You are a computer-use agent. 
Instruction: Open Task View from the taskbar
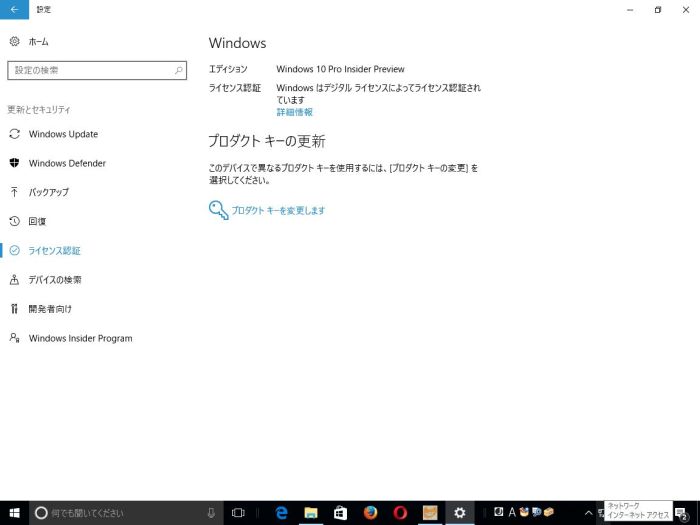point(238,512)
